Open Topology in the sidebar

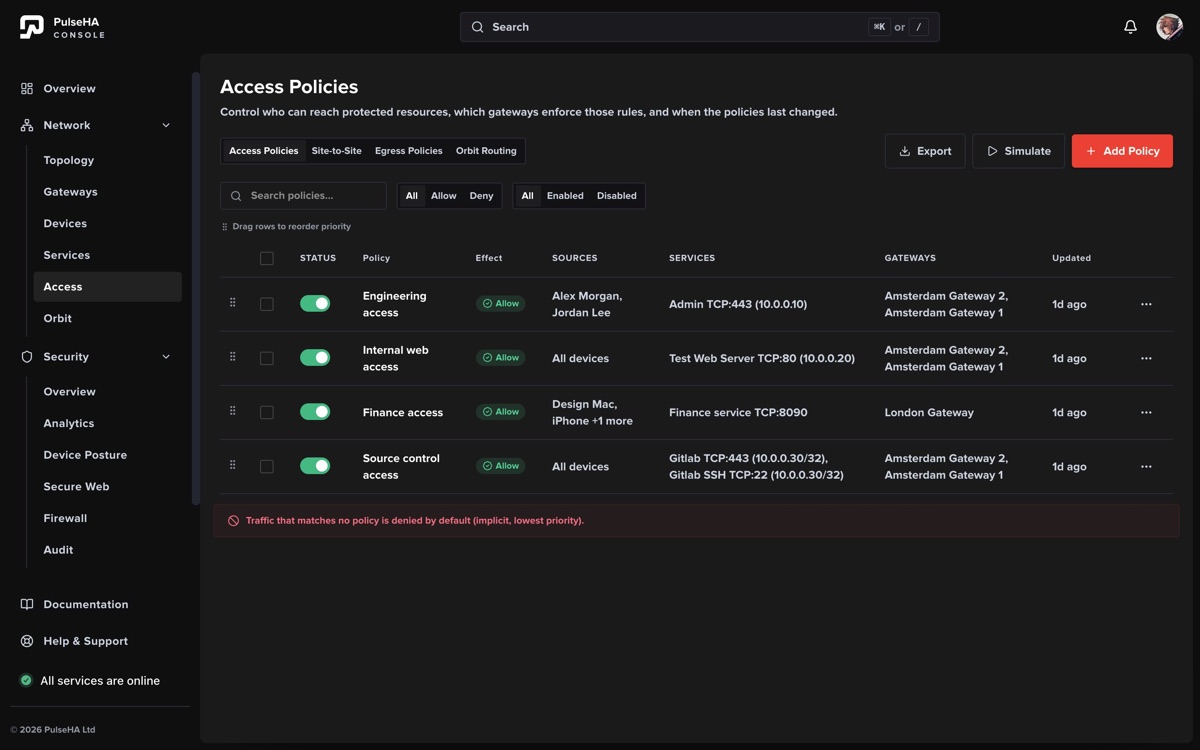coord(107,160)
